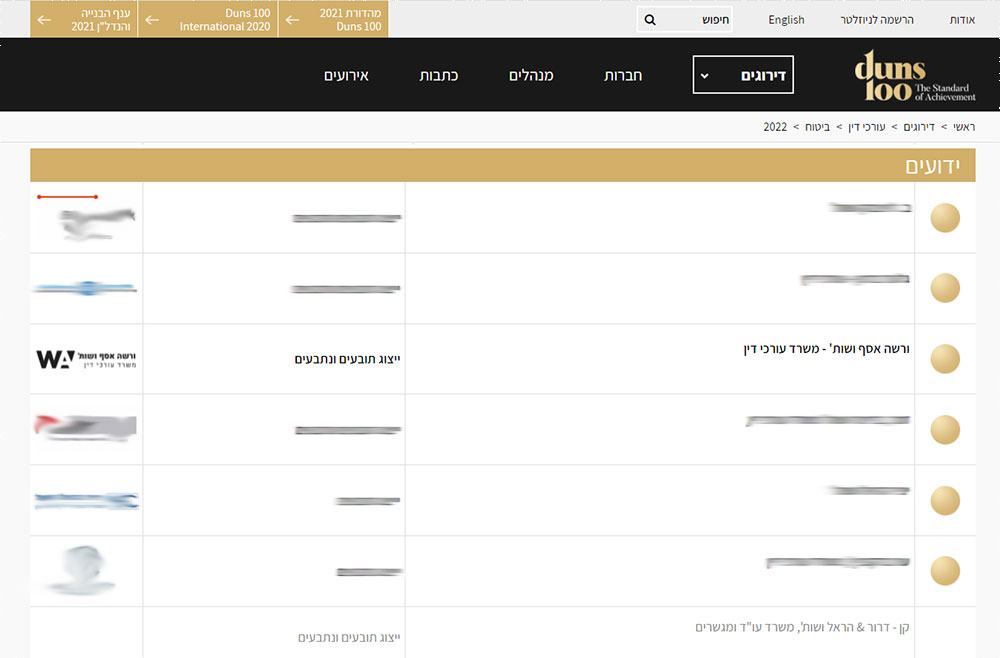Viewport: 1000px width, 658px height.
Task: Click gold medal icon in ורשה אסף row
Action: coord(945,359)
